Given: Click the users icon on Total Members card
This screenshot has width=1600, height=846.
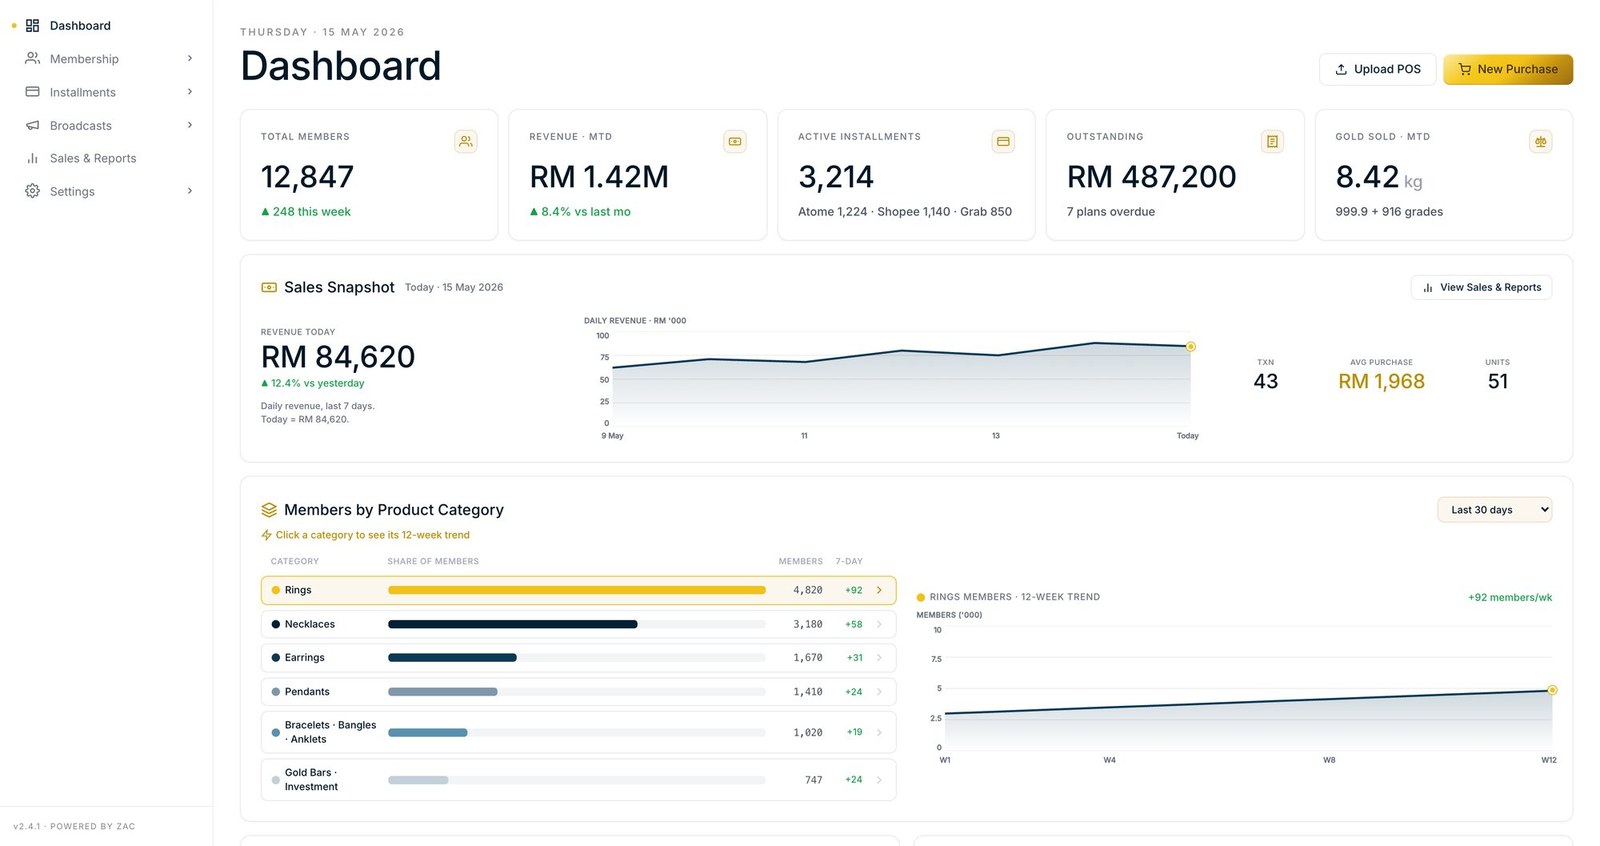Looking at the screenshot, I should pos(466,142).
